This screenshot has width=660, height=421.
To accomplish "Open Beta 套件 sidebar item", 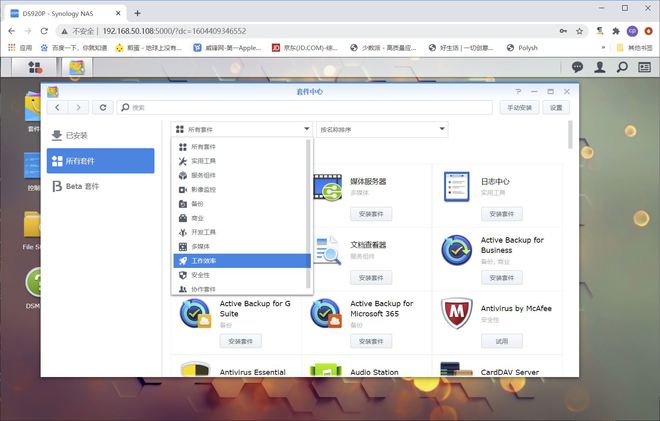I will tap(101, 186).
